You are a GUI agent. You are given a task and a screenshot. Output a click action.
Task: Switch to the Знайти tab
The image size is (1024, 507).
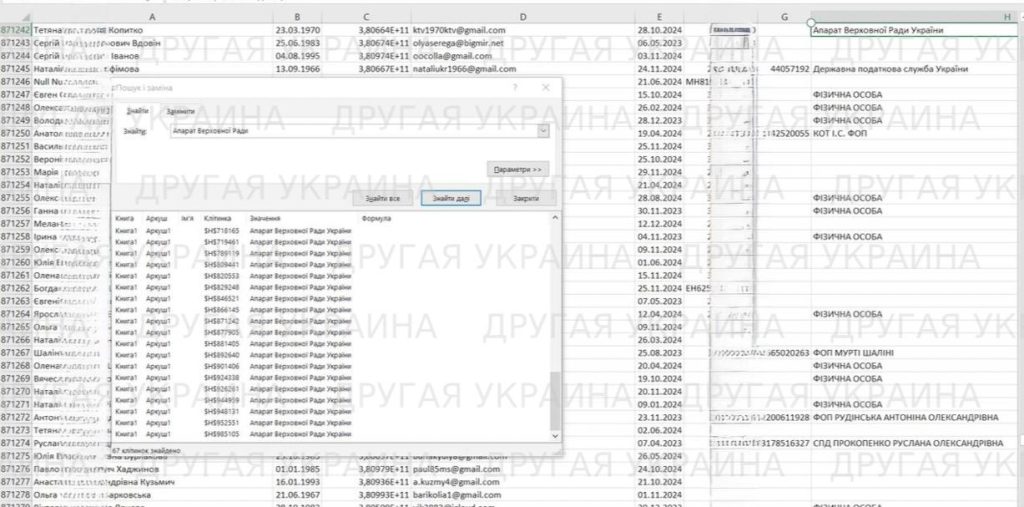point(138,111)
